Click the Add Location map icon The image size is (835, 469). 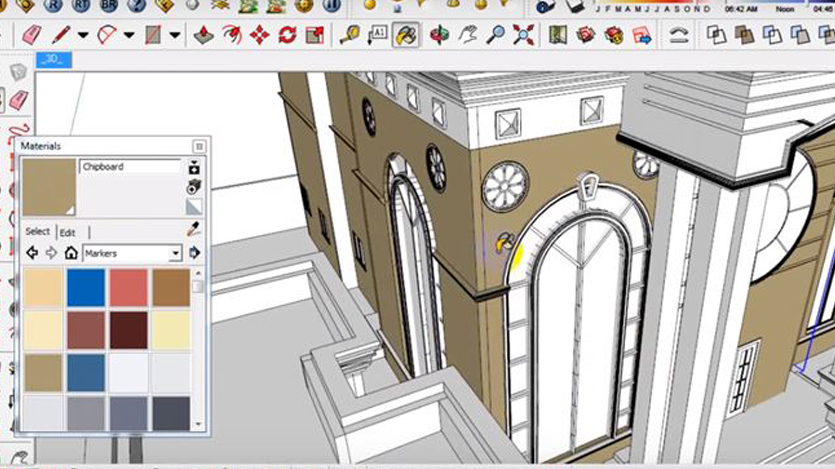(558, 35)
